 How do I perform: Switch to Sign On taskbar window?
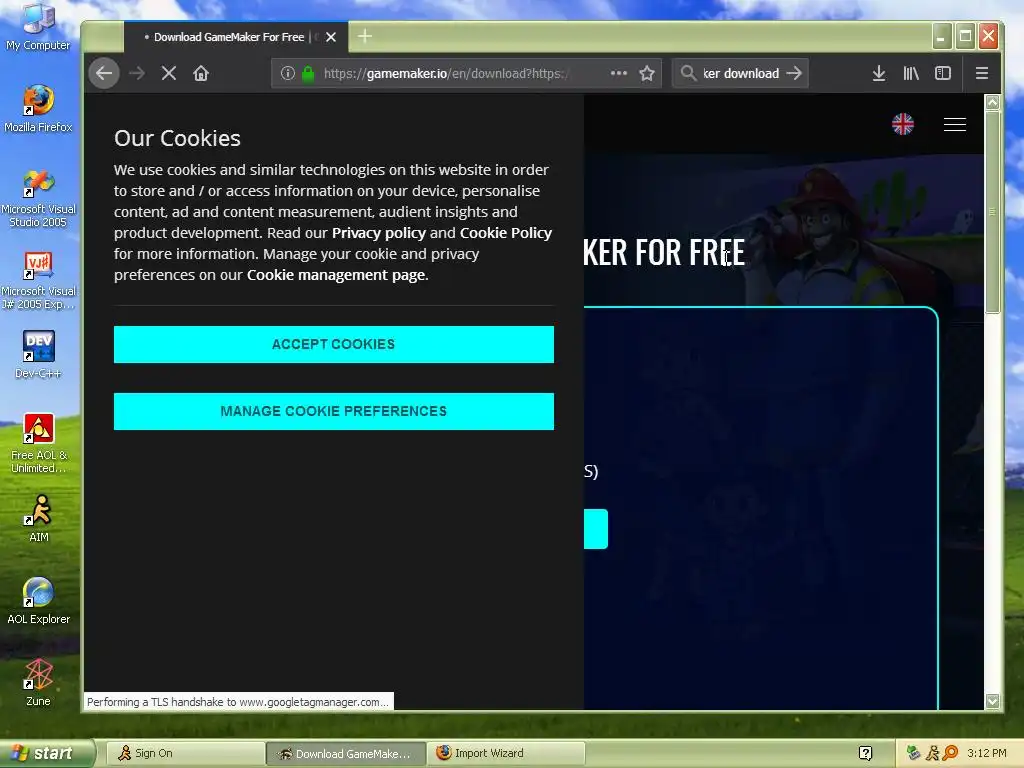(184, 753)
